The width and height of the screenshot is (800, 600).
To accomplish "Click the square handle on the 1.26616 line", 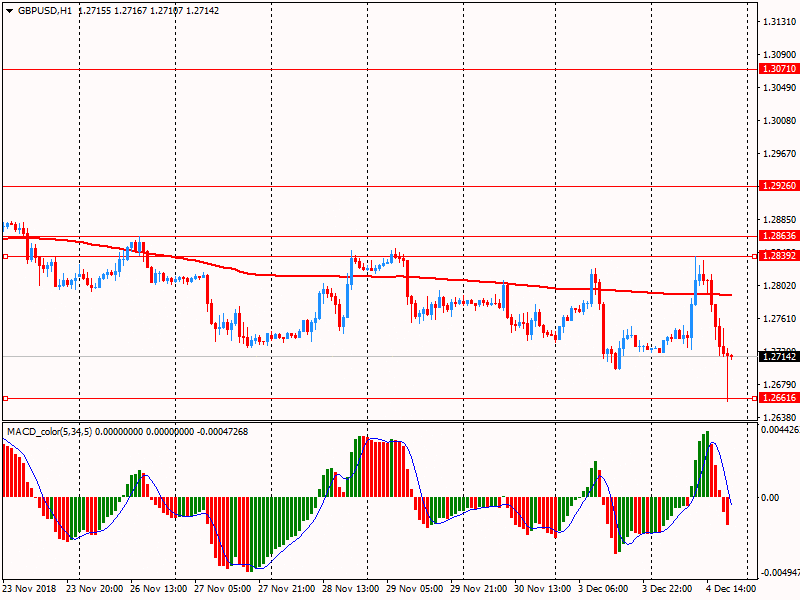I will [5, 398].
